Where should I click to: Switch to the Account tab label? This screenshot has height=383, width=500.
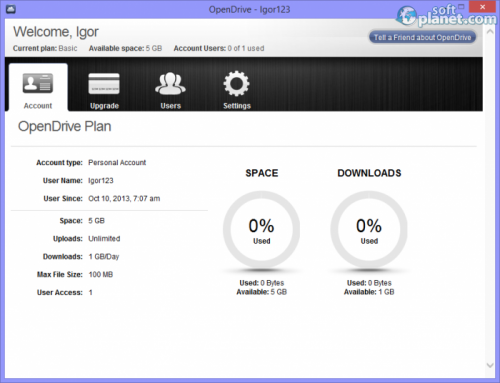(38, 106)
